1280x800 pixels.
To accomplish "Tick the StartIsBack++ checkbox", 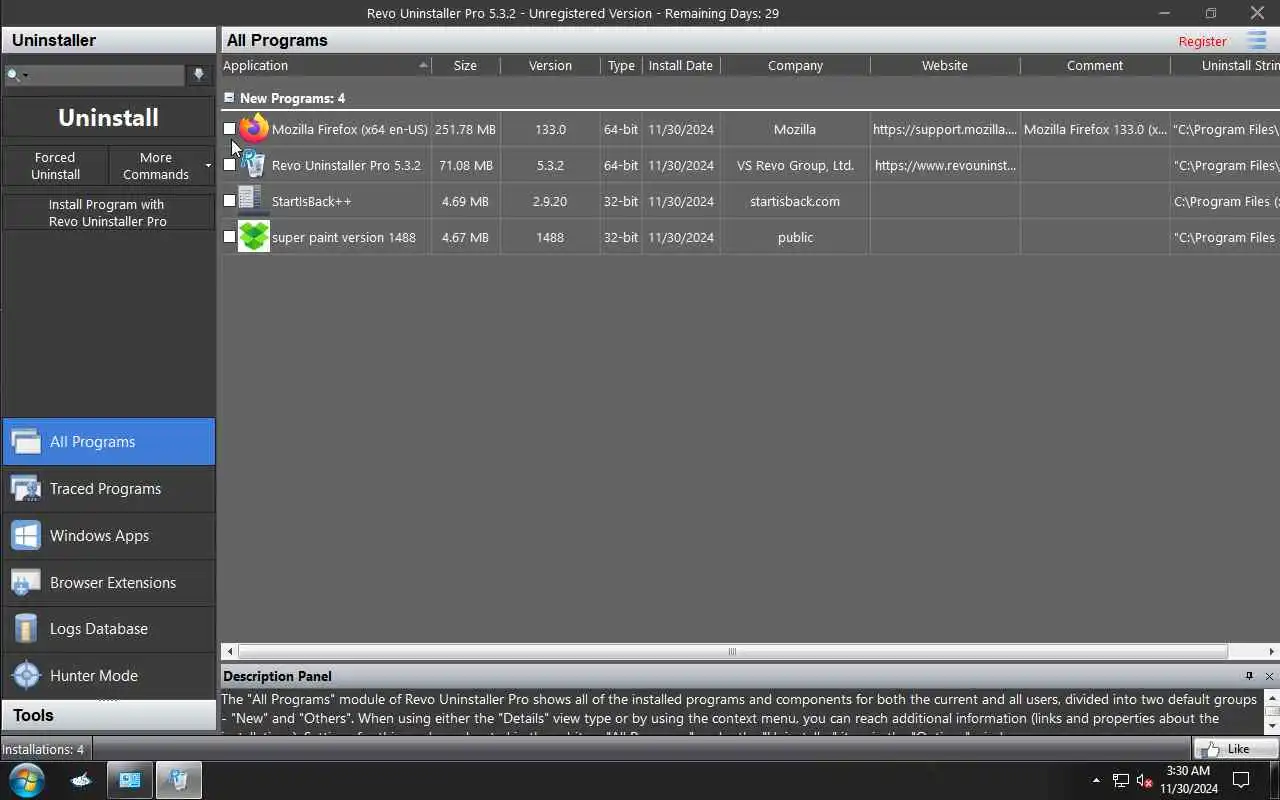I will coord(229,201).
